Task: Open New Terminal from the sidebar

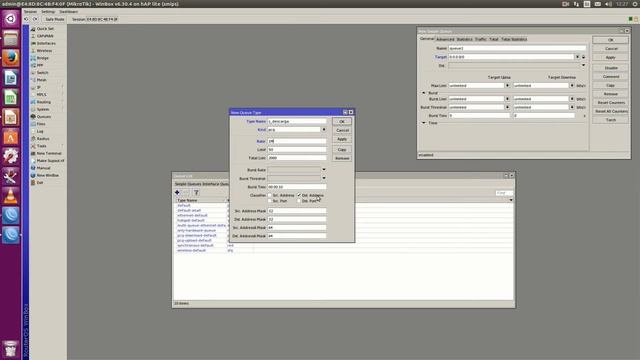Action: point(49,153)
